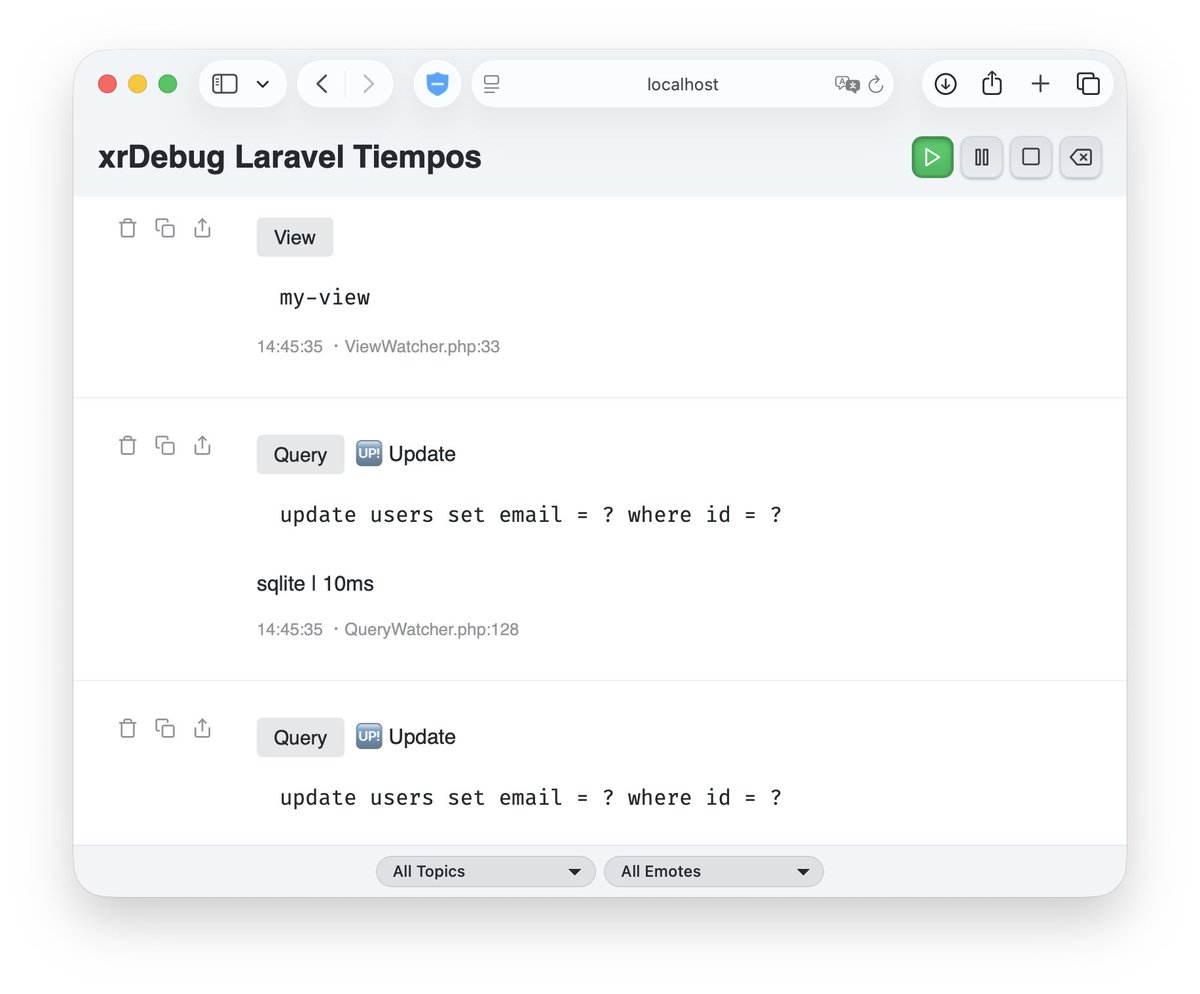Go back in browser history
Screen dimensions: 1200x994
tap(322, 84)
